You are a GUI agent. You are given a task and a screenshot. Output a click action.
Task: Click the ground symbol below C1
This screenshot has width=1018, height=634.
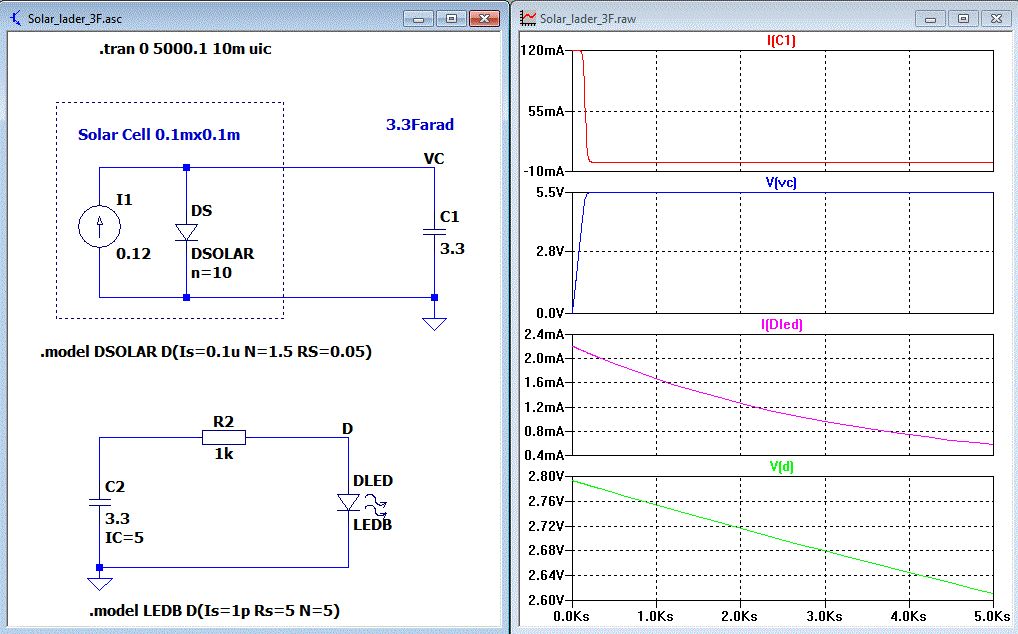434,322
